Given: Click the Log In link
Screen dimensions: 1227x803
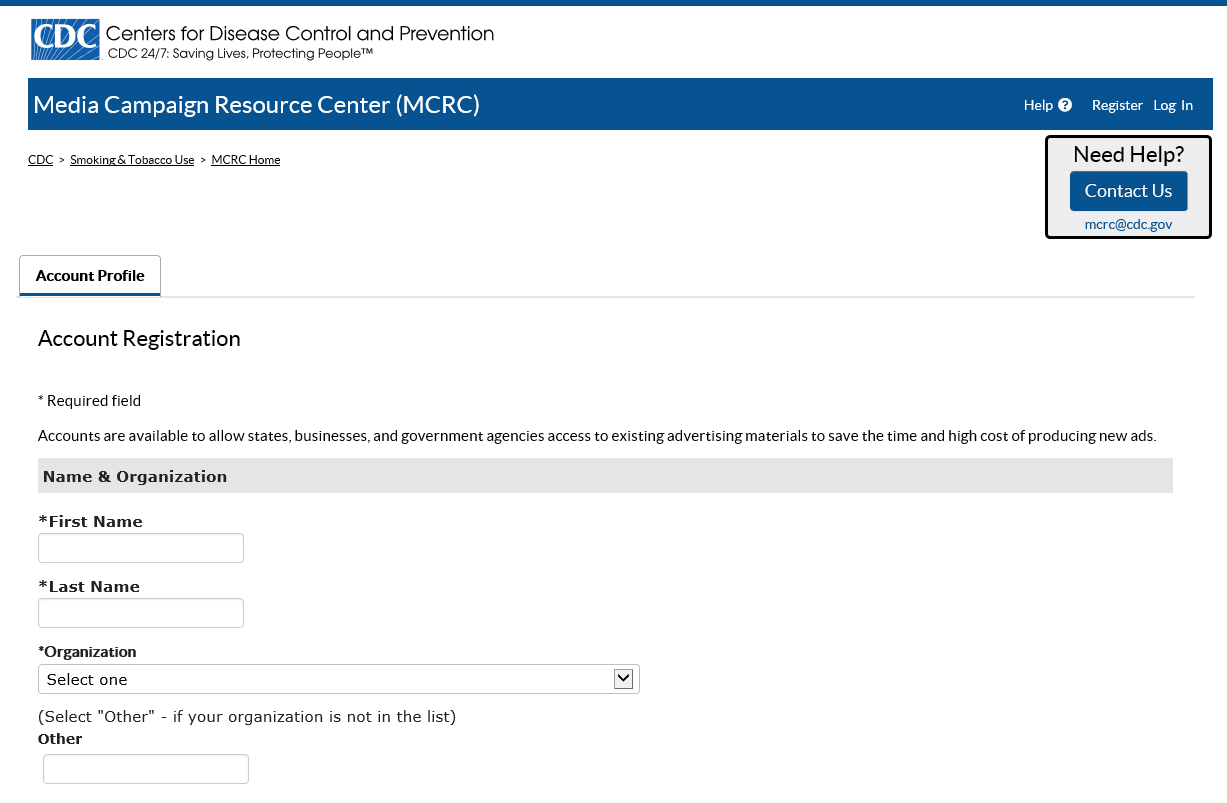Looking at the screenshot, I should 1173,105.
